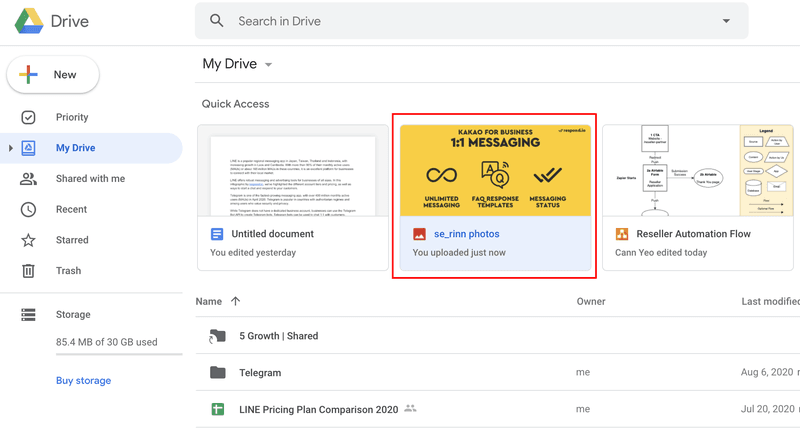Click the image icon beside se_rinn photos
The image size is (800, 433).
coord(419,234)
